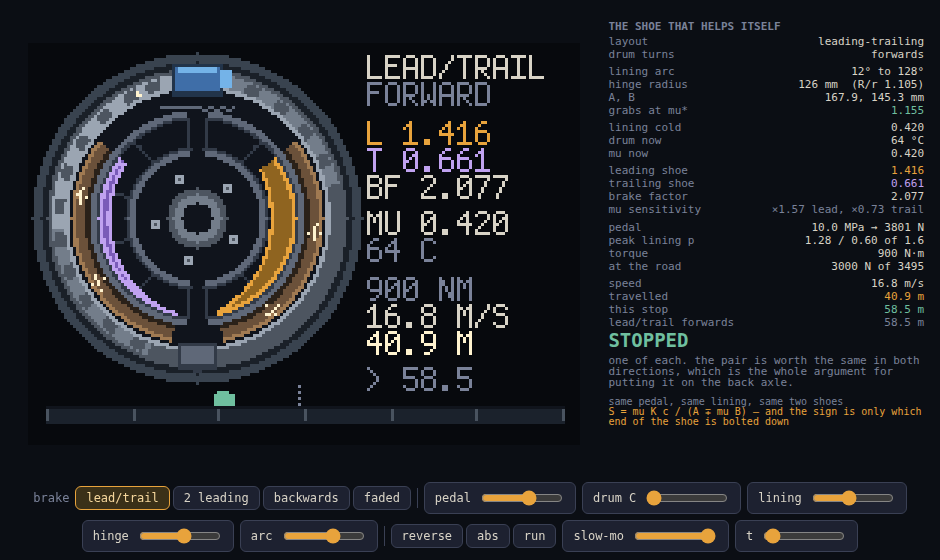
Task: Select the lead/trail brake preset
Action: click(x=122, y=498)
